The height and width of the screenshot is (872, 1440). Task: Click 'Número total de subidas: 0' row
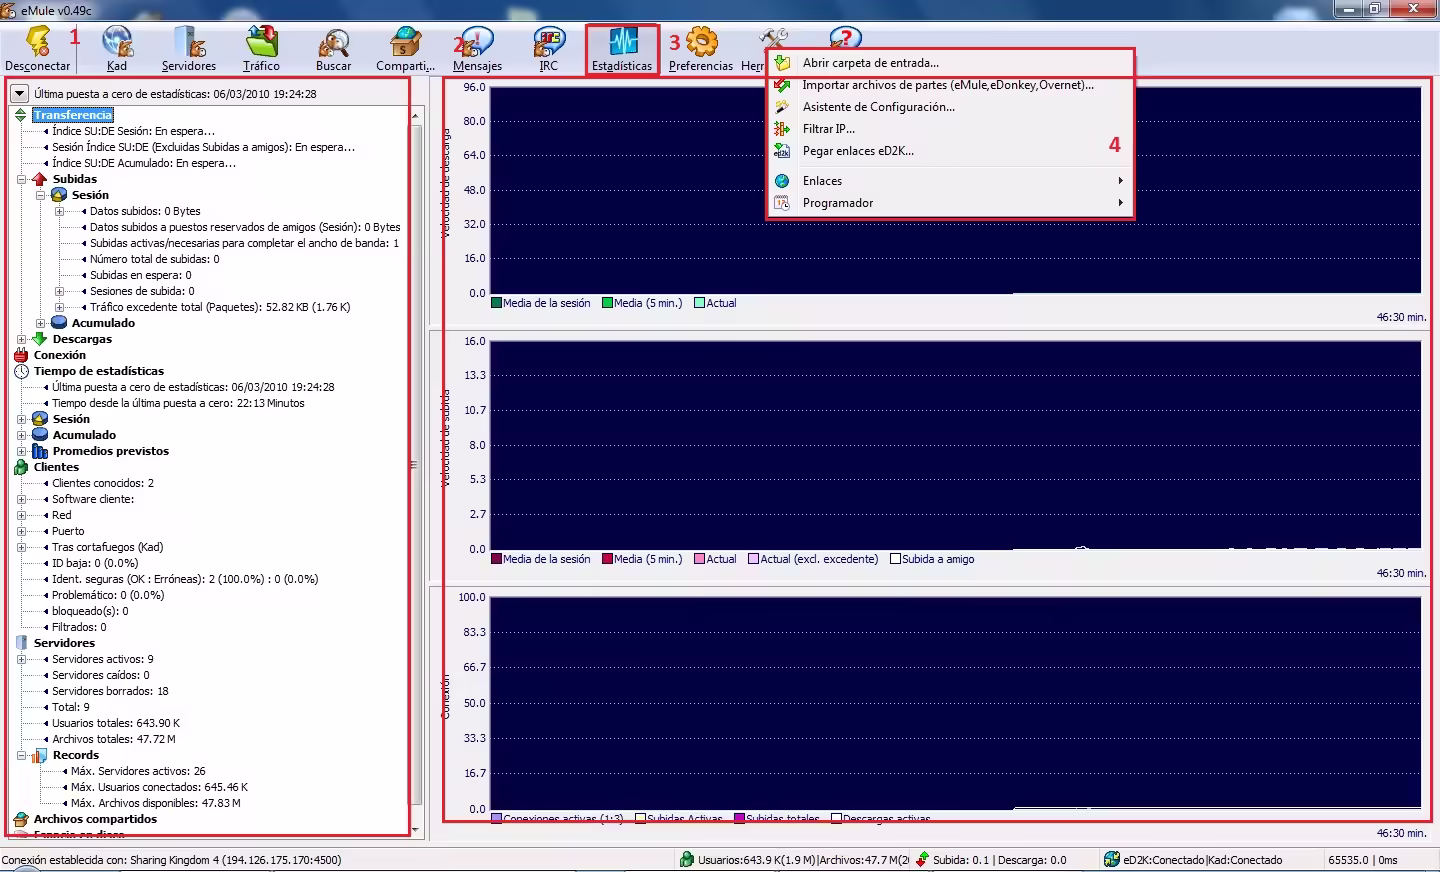click(x=155, y=259)
